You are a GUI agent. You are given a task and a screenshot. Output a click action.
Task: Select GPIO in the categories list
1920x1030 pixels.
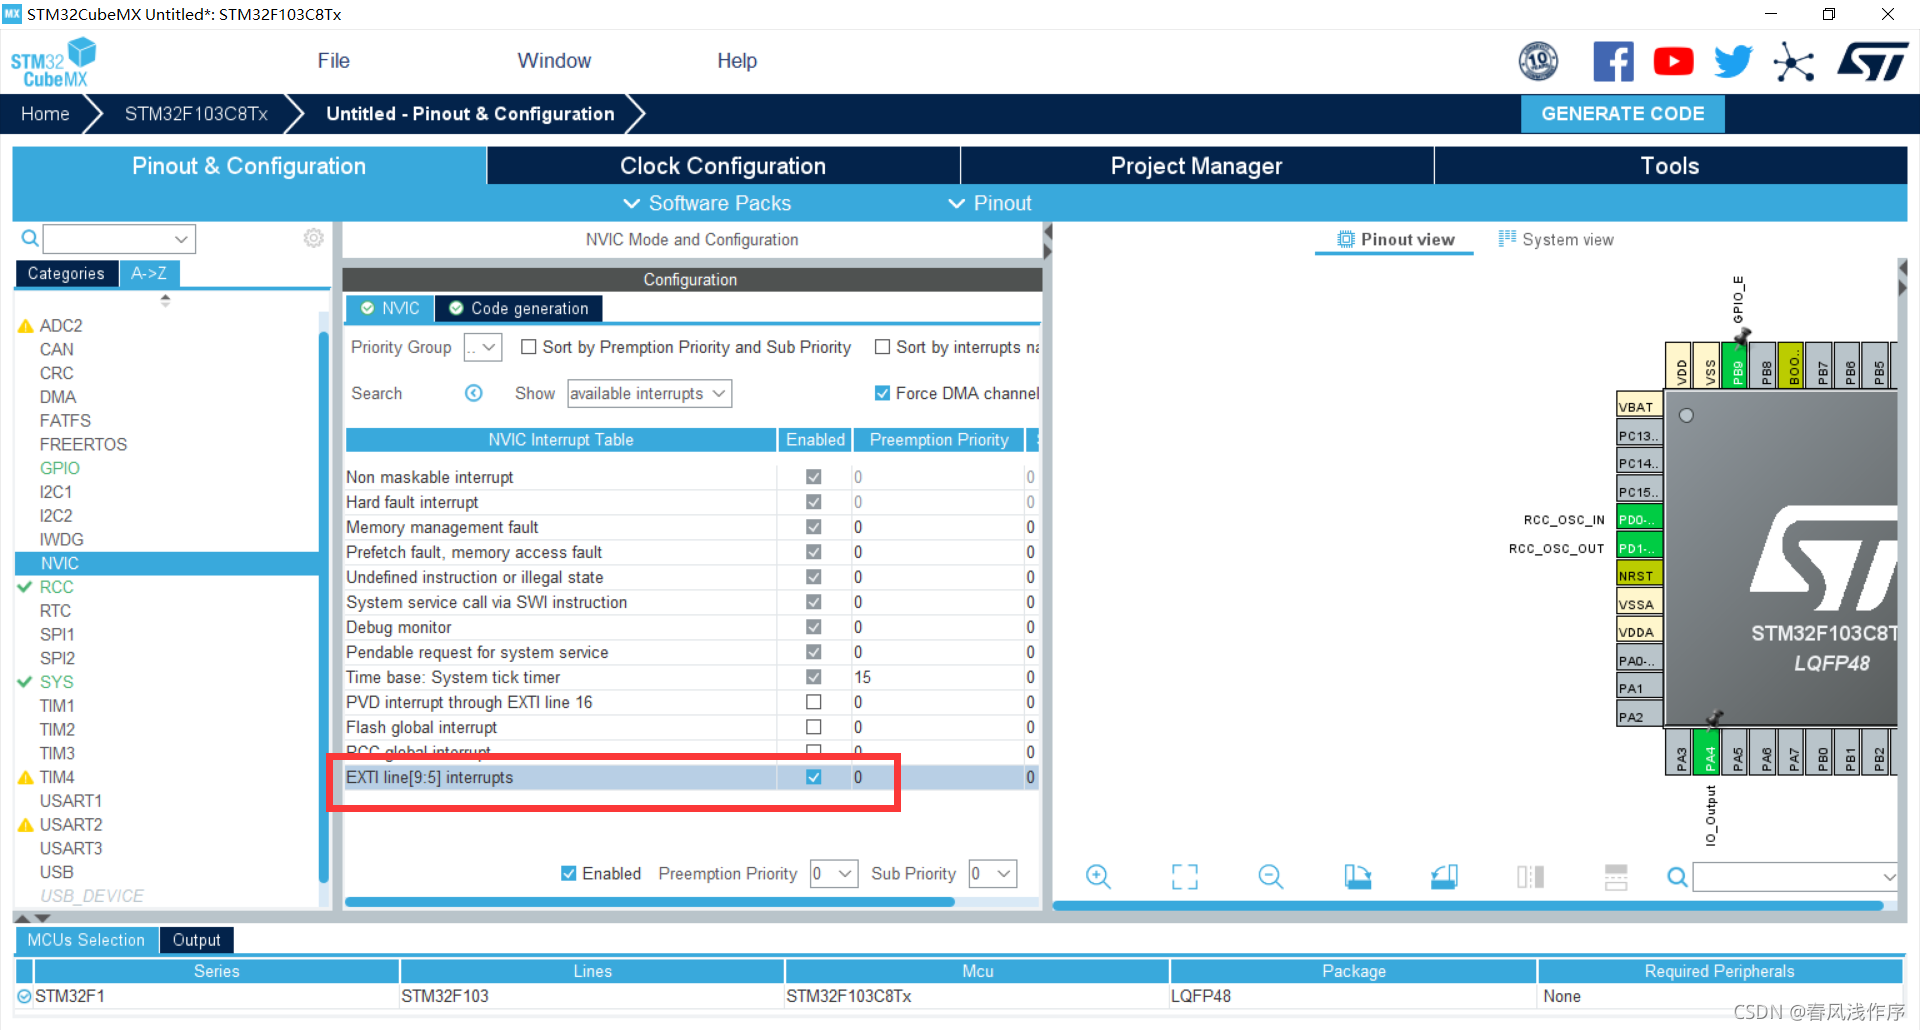coord(60,468)
